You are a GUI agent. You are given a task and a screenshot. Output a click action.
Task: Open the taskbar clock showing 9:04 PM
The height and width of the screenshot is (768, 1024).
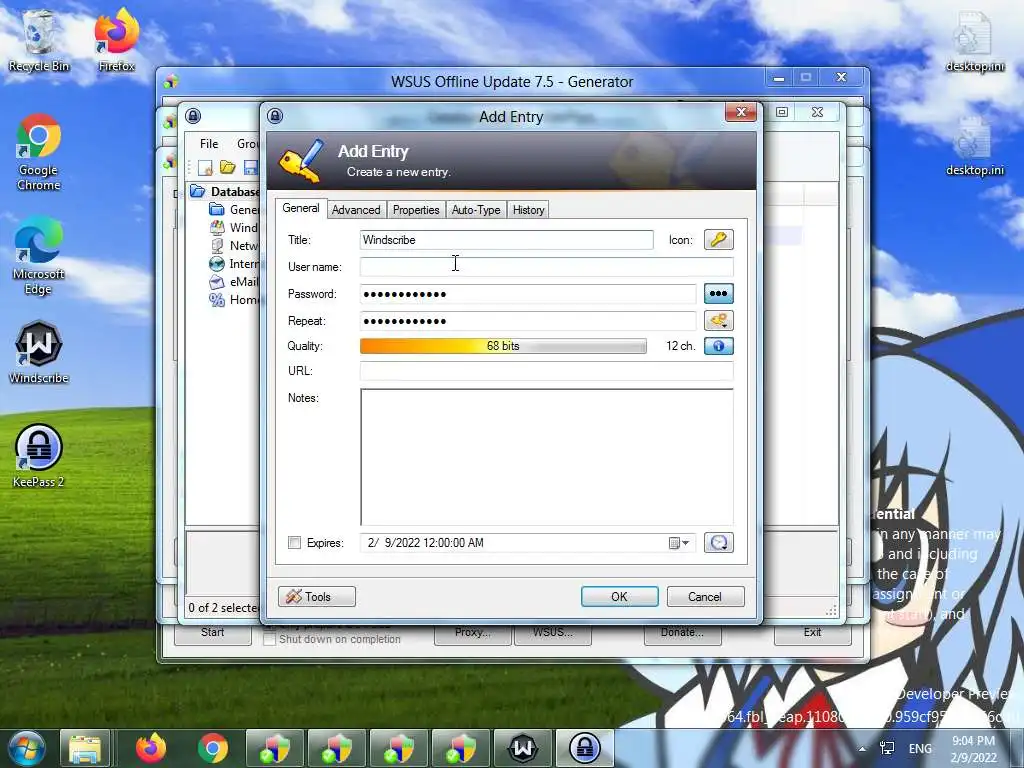974,749
